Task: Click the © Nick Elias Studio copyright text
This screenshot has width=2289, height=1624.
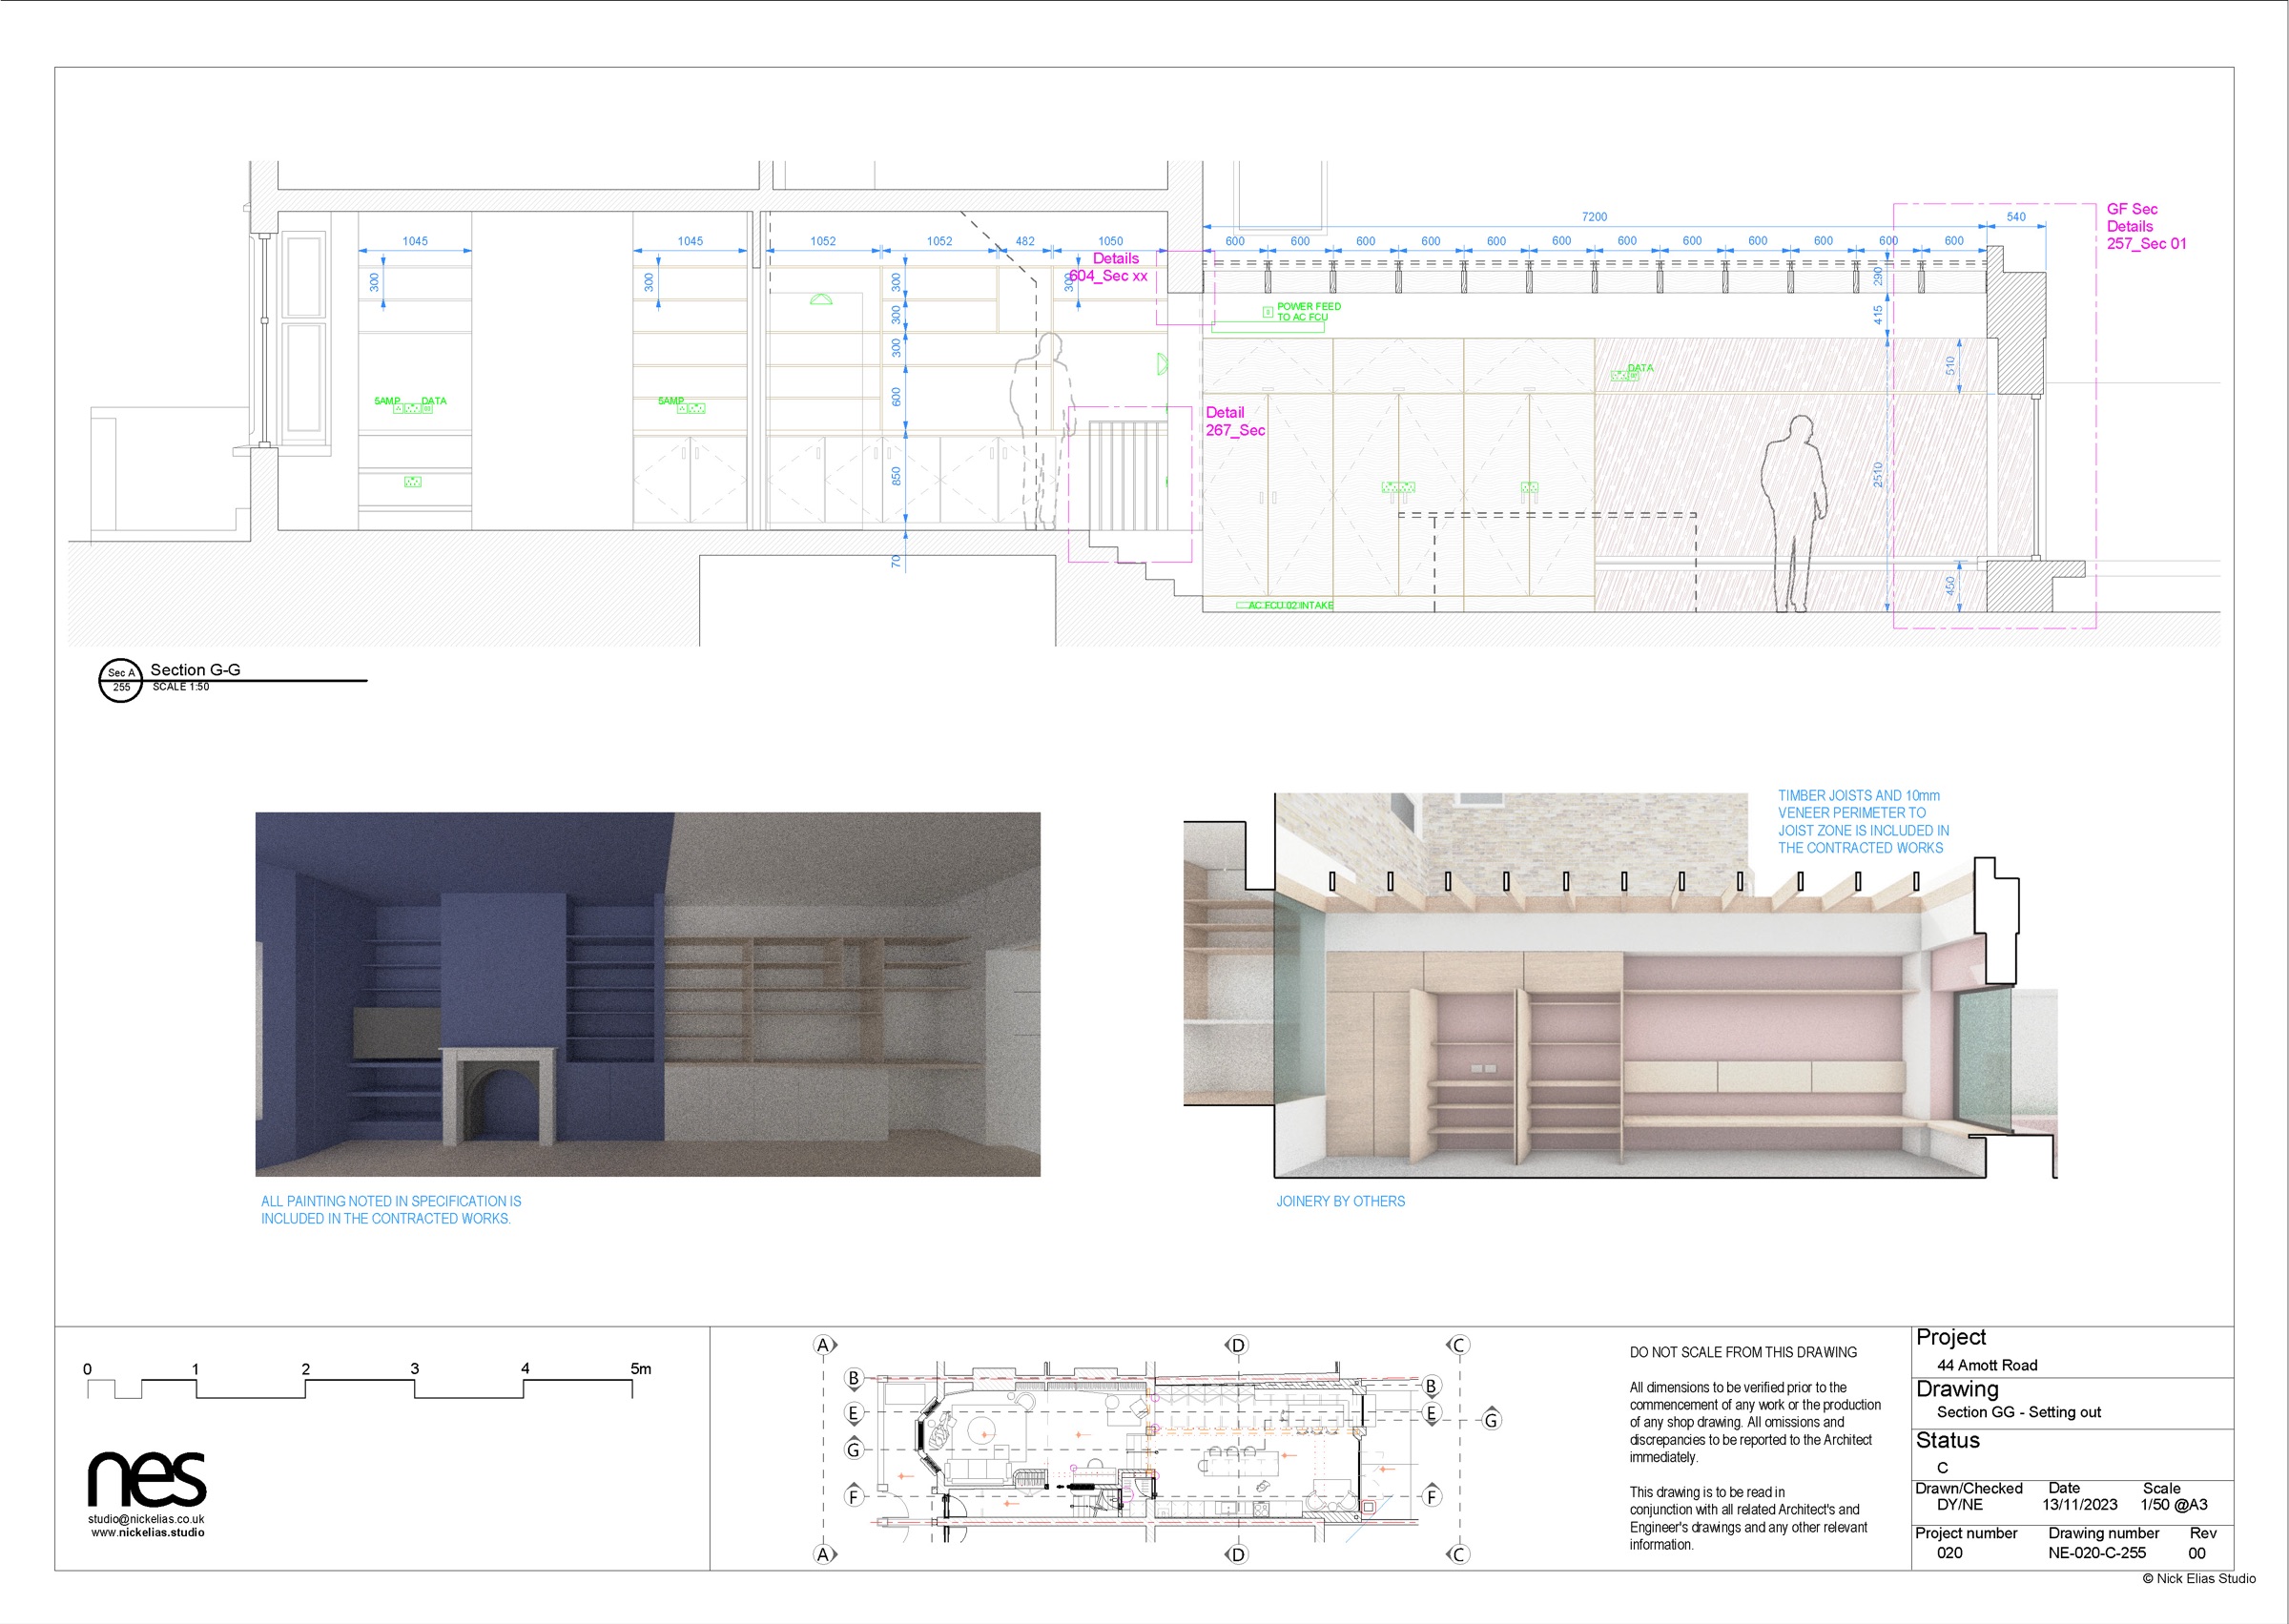Action: coord(2199,1578)
